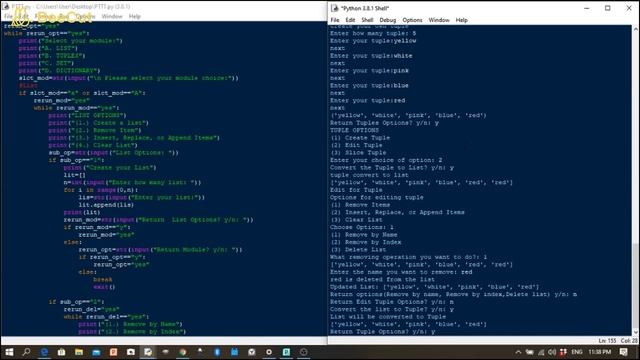Open Help menu in Python Shell
Viewport: 640px width, 360px height.
(462, 20)
